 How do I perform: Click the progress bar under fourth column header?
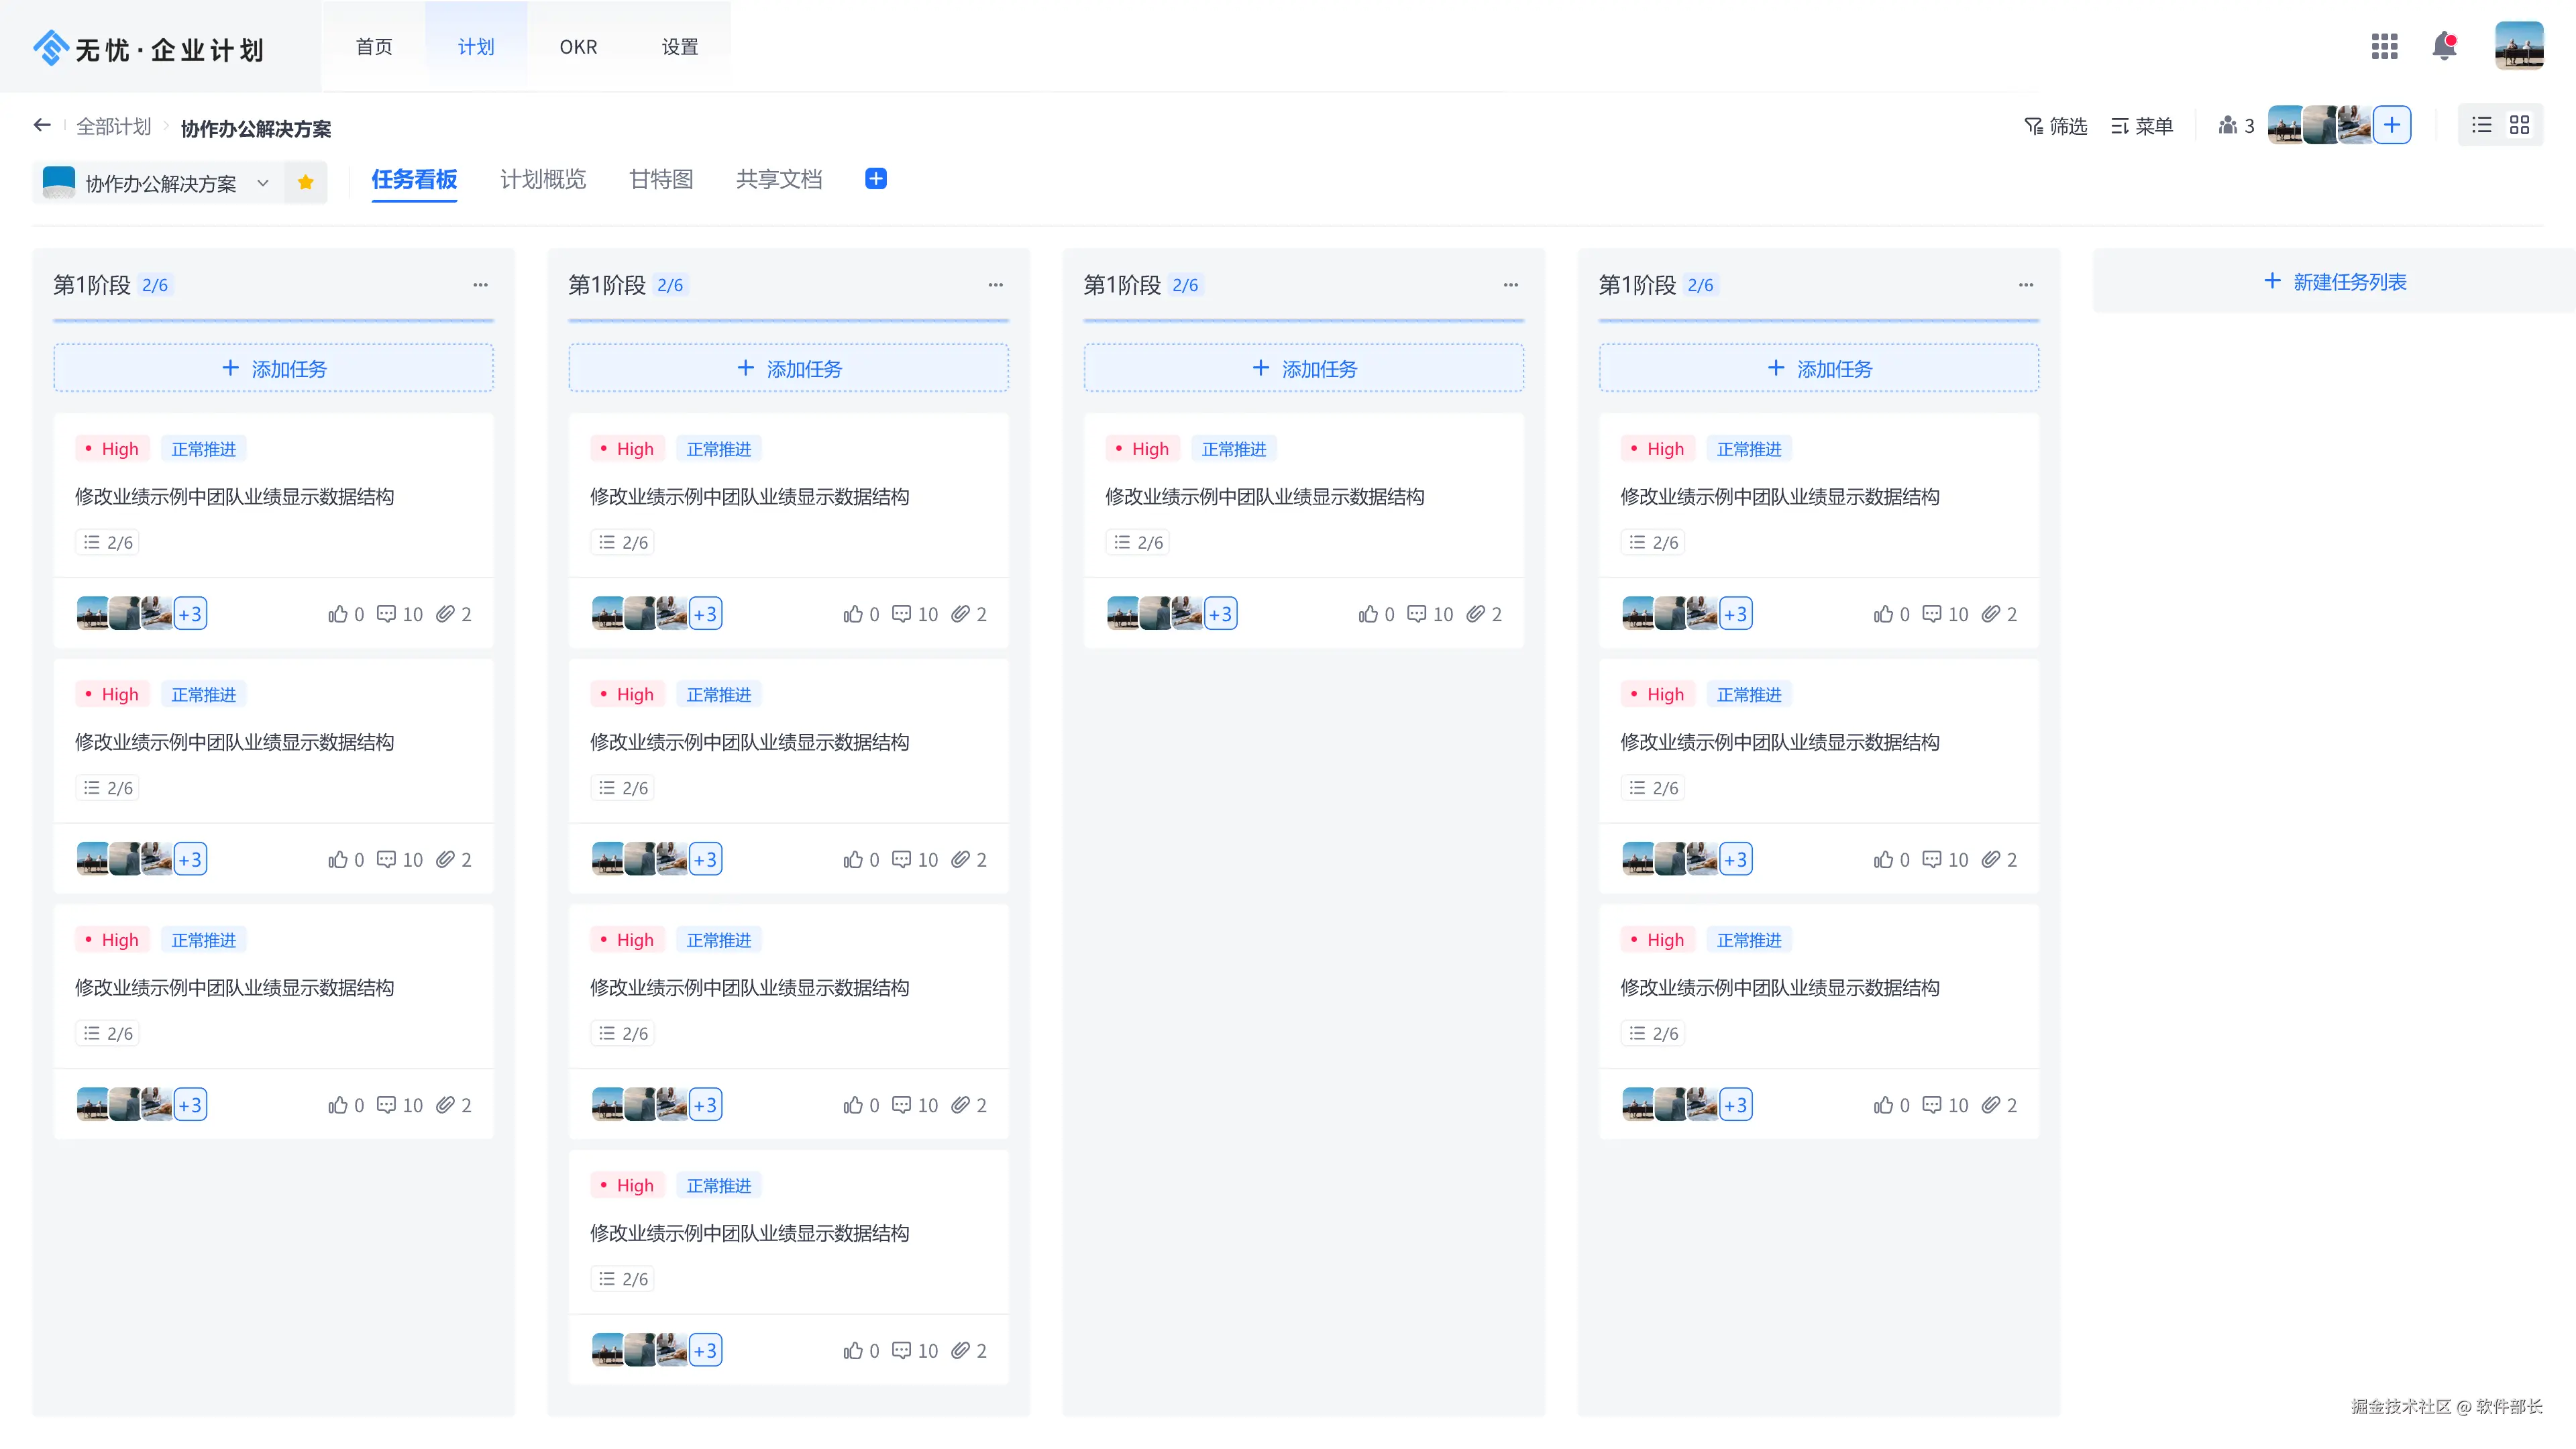pyautogui.click(x=1818, y=321)
